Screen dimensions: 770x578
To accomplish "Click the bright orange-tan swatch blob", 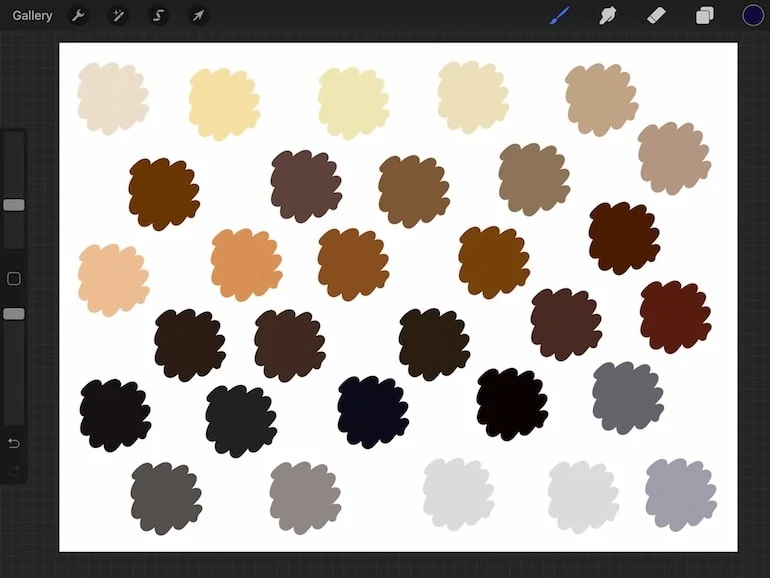I will pos(247,265).
